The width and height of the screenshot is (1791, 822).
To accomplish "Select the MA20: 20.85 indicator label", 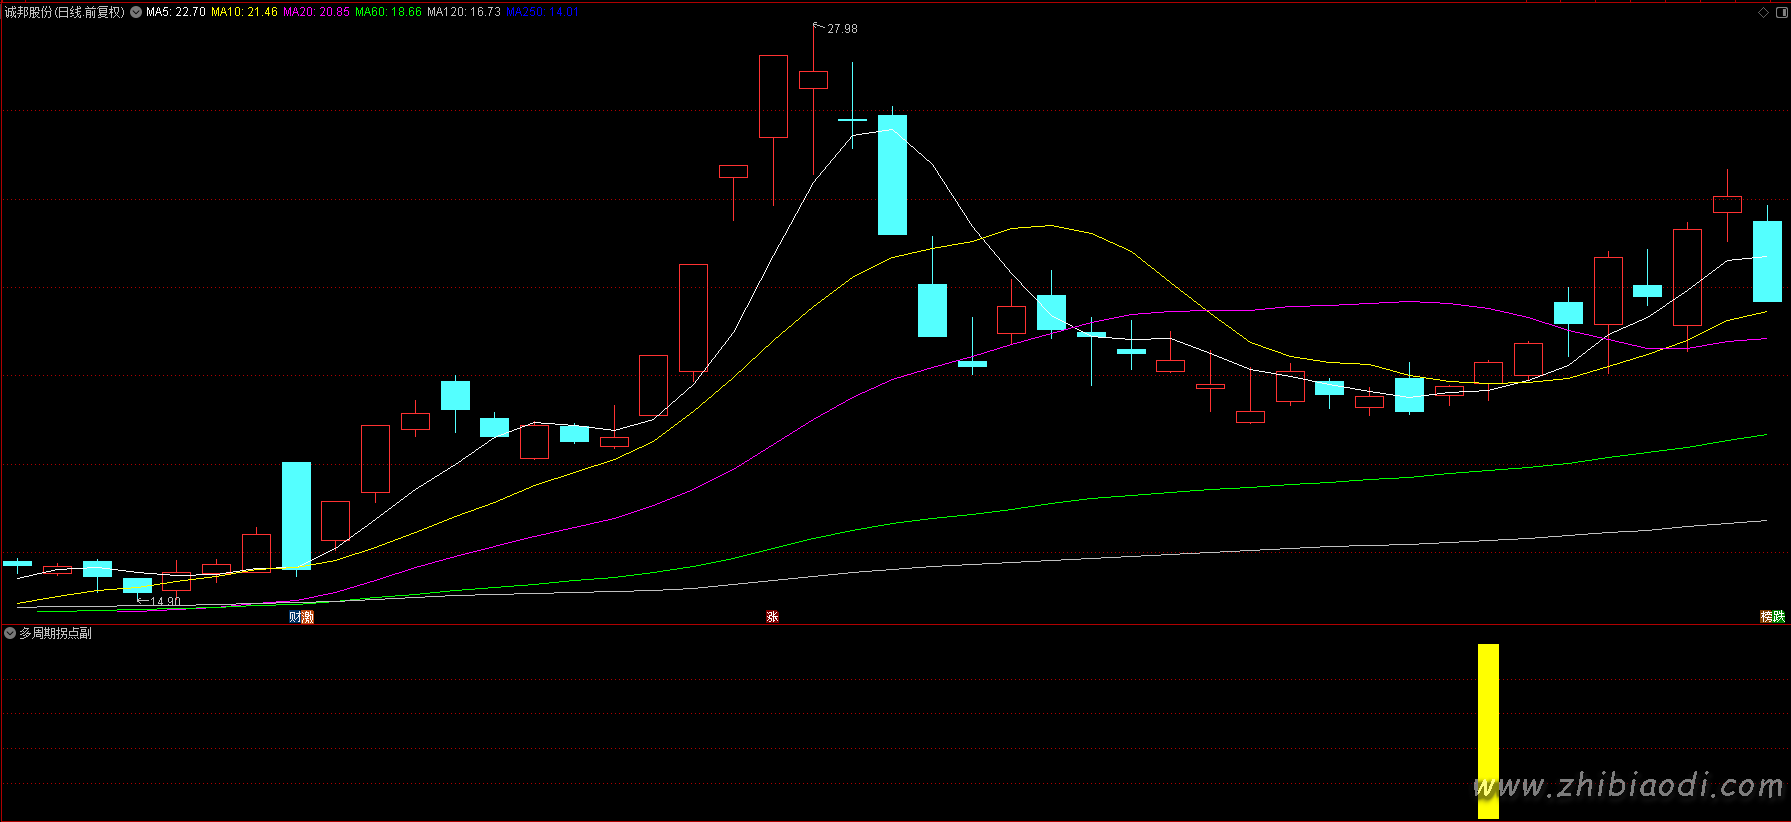I will click(316, 12).
